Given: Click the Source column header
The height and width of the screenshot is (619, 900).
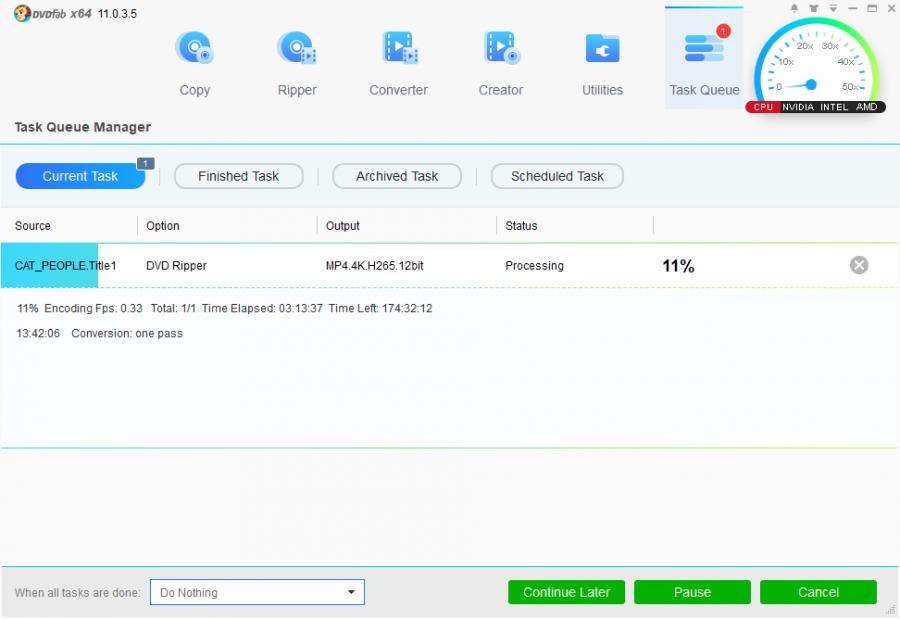Looking at the screenshot, I should [x=33, y=226].
